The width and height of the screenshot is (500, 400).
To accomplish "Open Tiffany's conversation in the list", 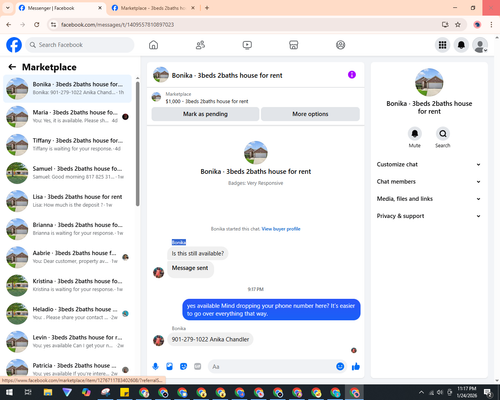I will (x=67, y=145).
